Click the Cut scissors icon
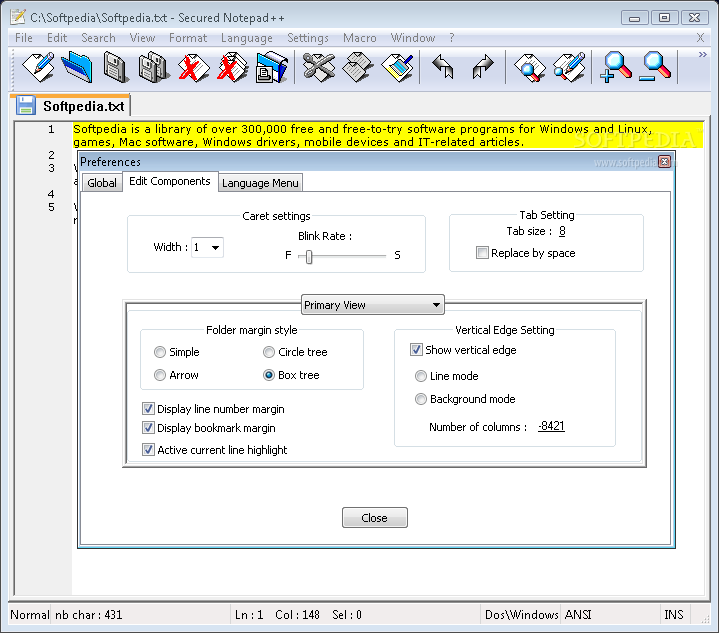 coord(319,67)
